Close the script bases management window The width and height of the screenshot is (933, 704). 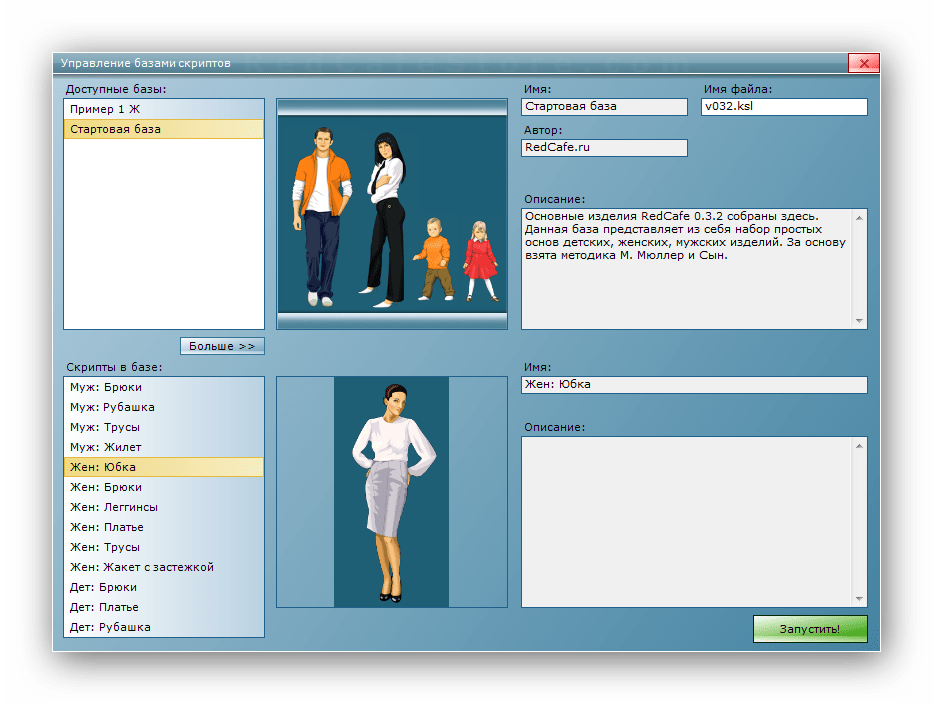(x=863, y=63)
